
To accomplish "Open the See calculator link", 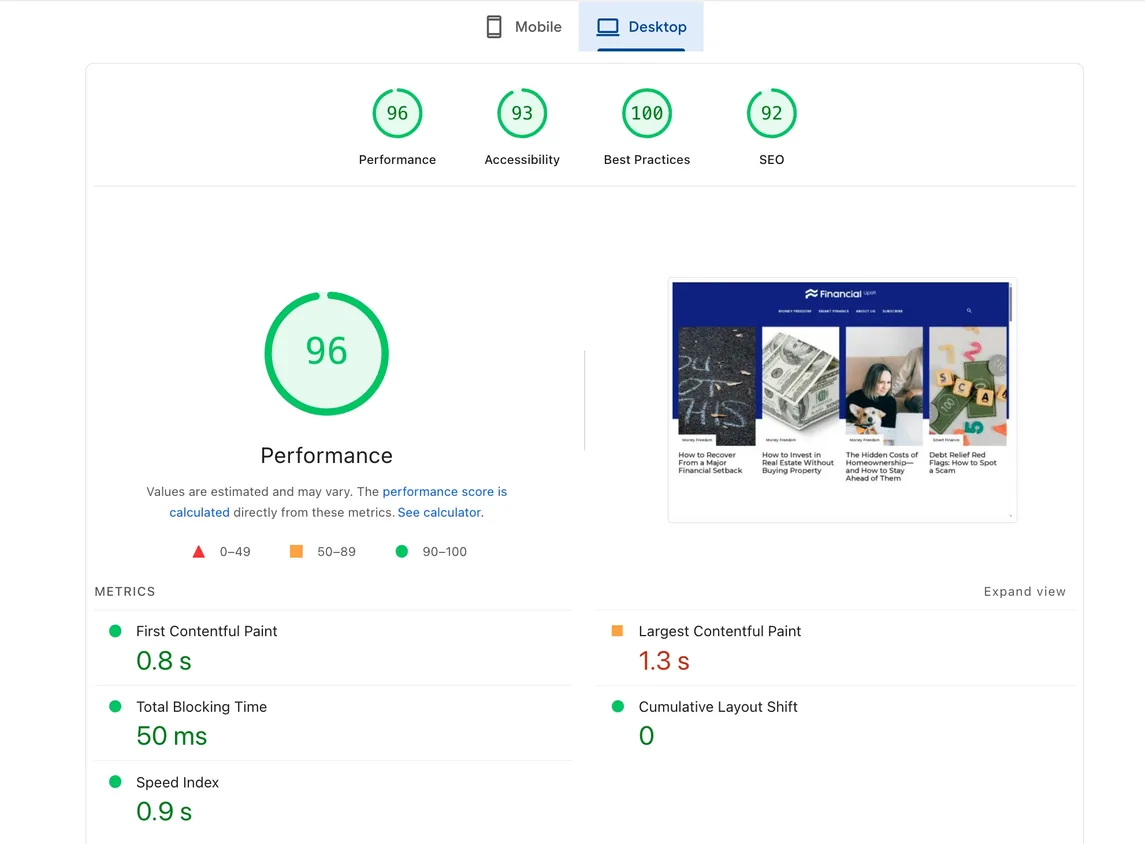I will point(440,513).
